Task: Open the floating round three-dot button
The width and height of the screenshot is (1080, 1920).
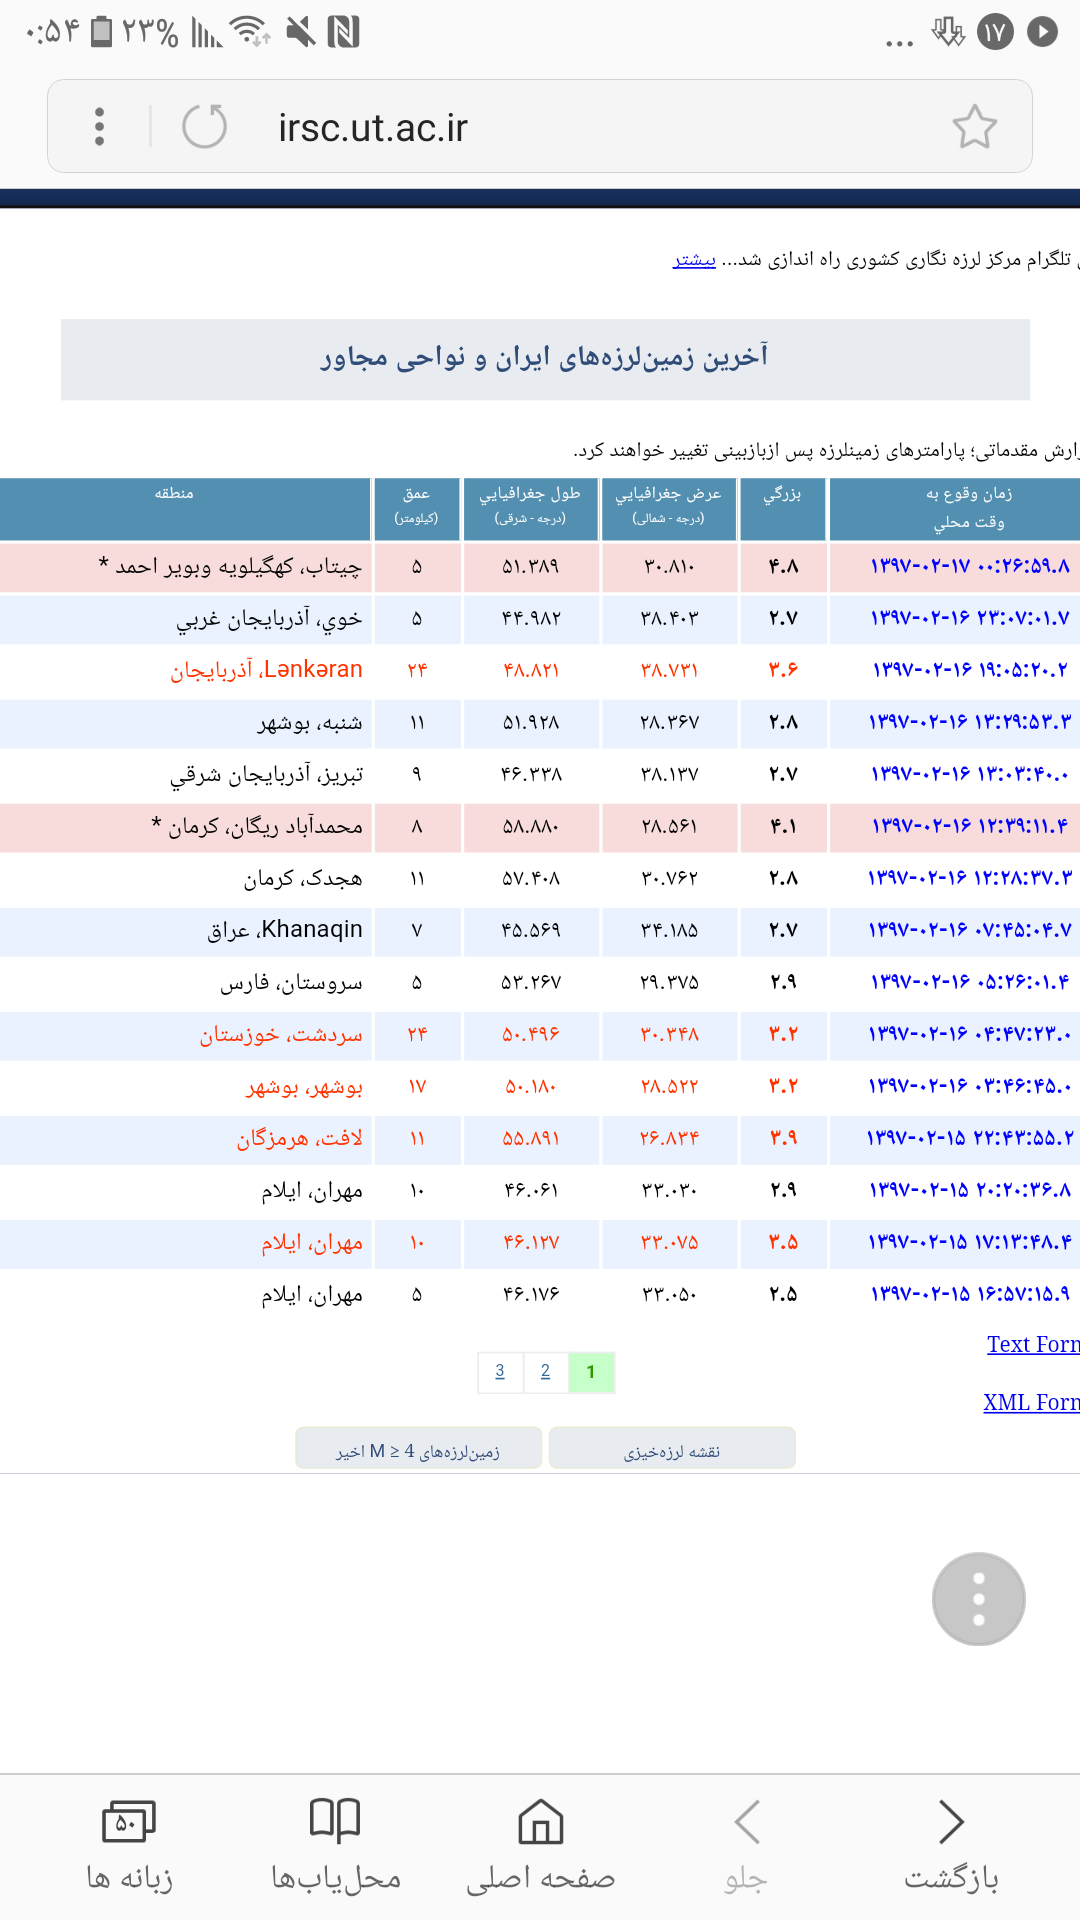Action: (979, 1599)
